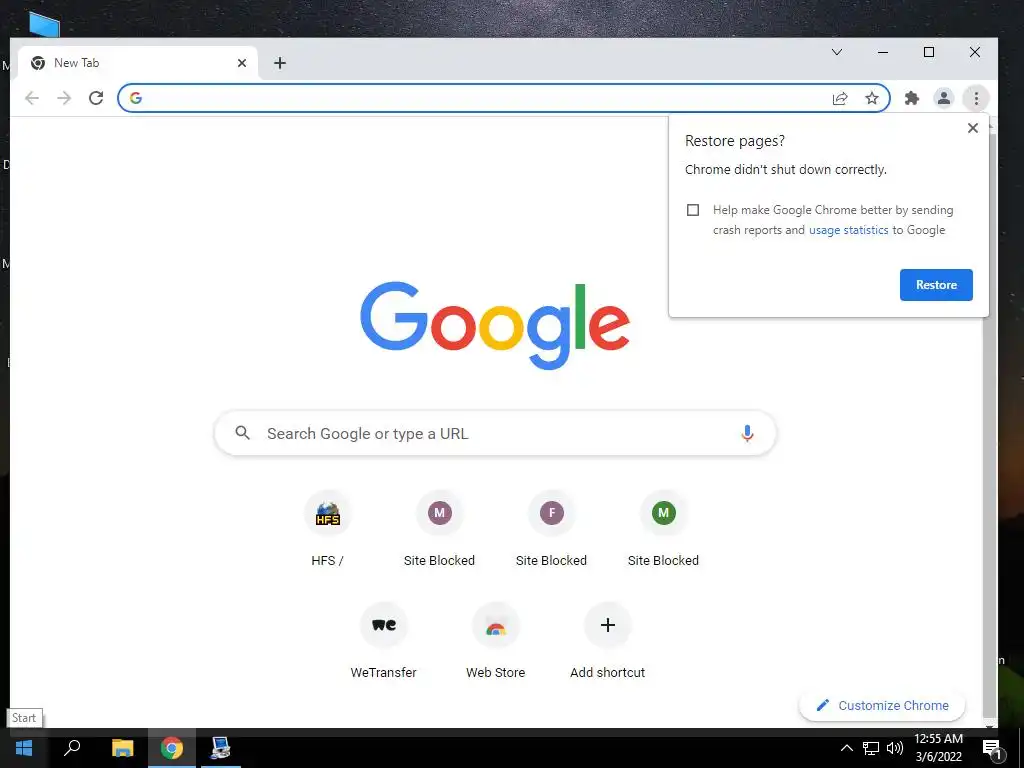Select the New Tab tab

click(x=137, y=63)
